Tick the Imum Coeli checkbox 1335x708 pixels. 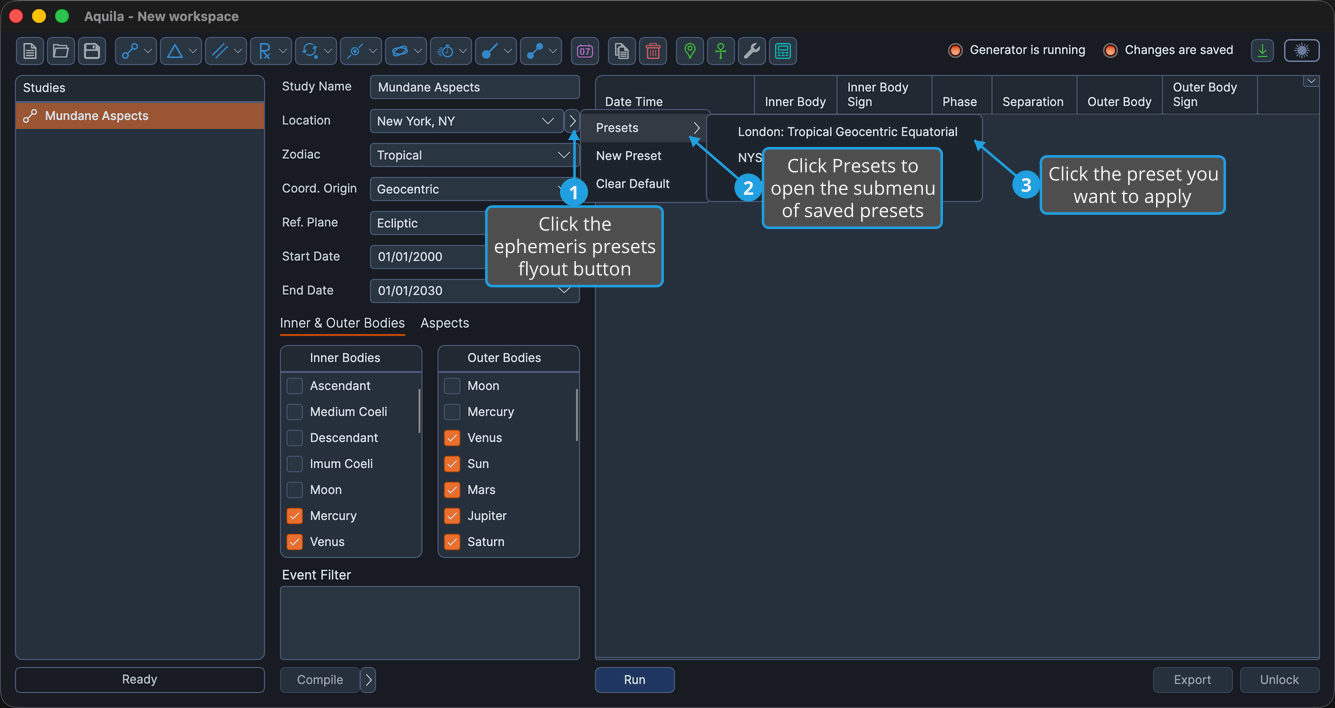294,464
